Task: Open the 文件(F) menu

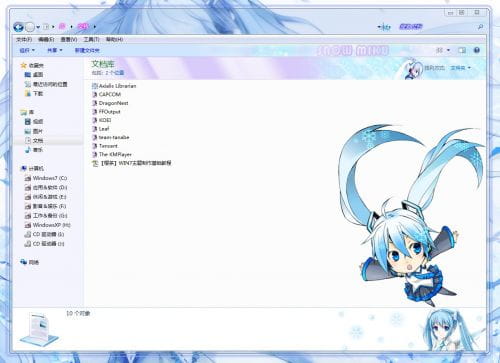Action: point(24,39)
